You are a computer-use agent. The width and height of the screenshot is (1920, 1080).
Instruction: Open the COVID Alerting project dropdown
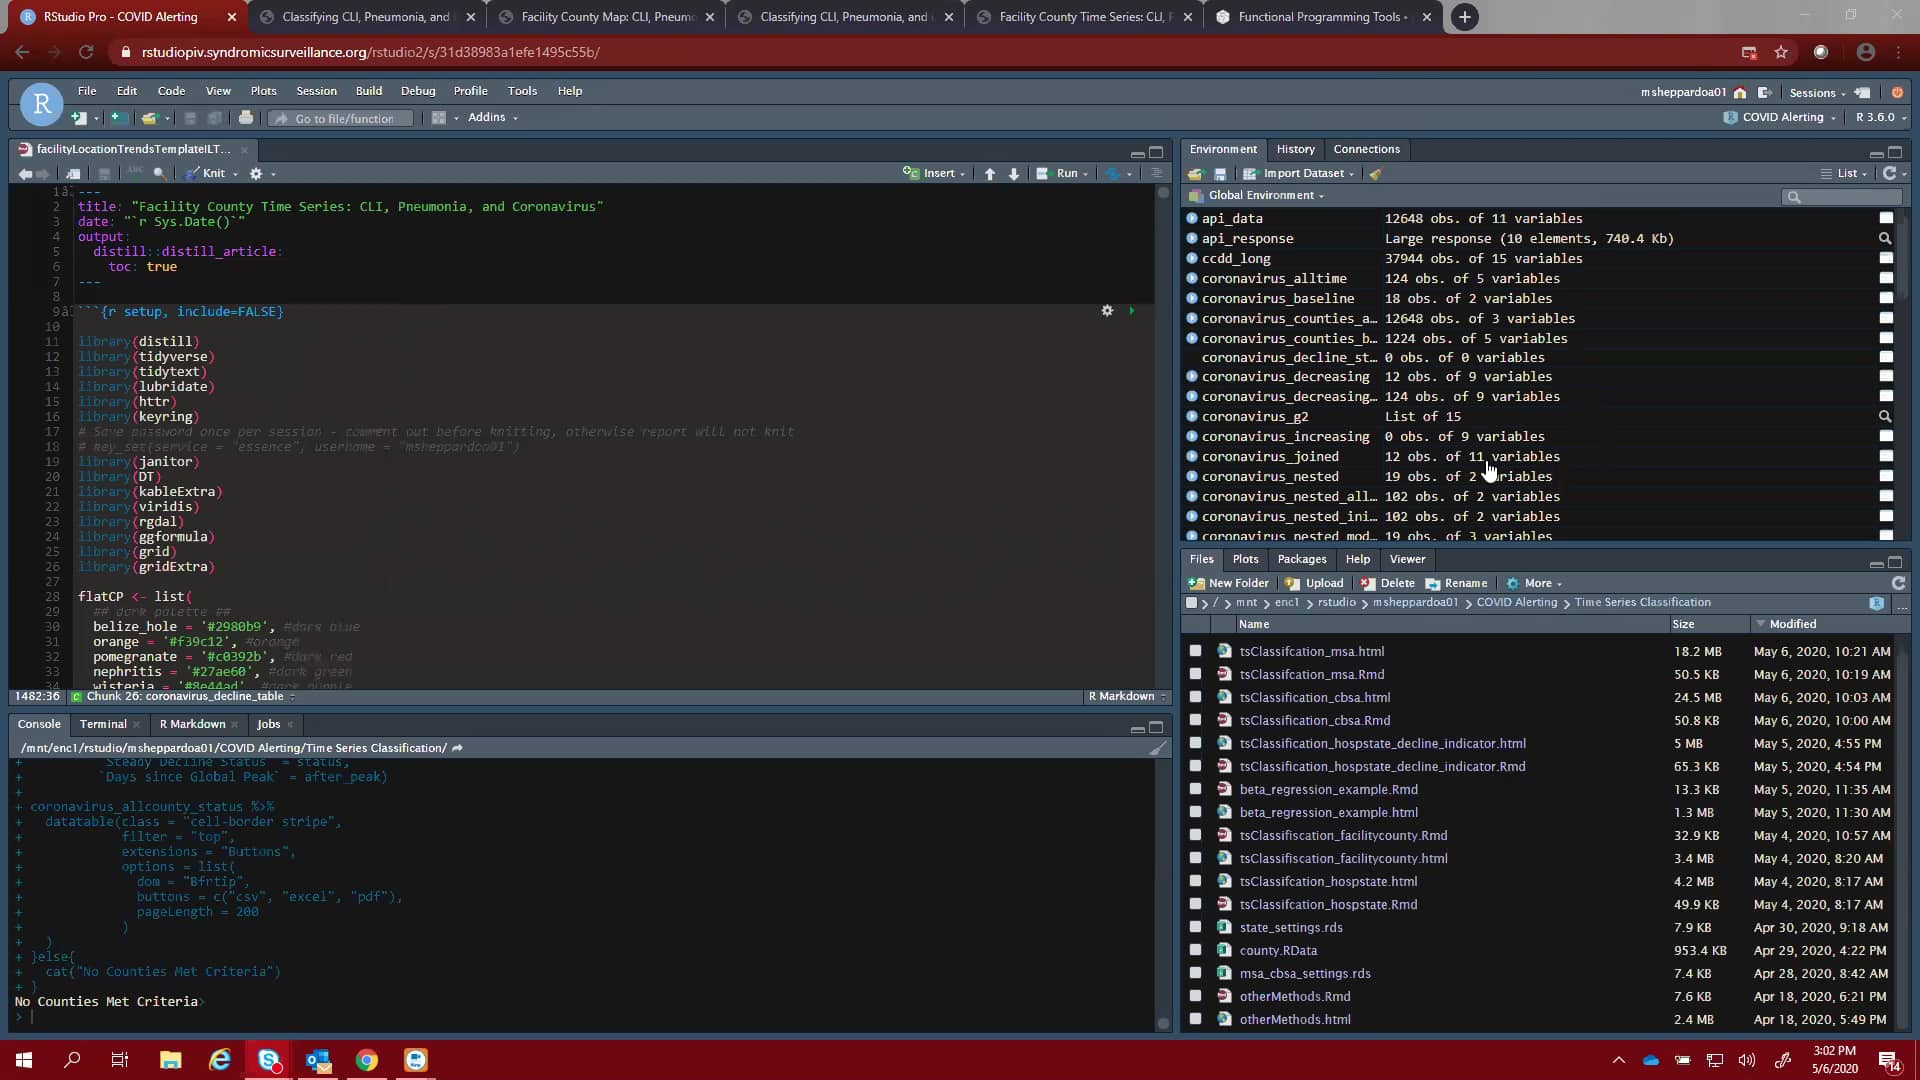[1781, 117]
